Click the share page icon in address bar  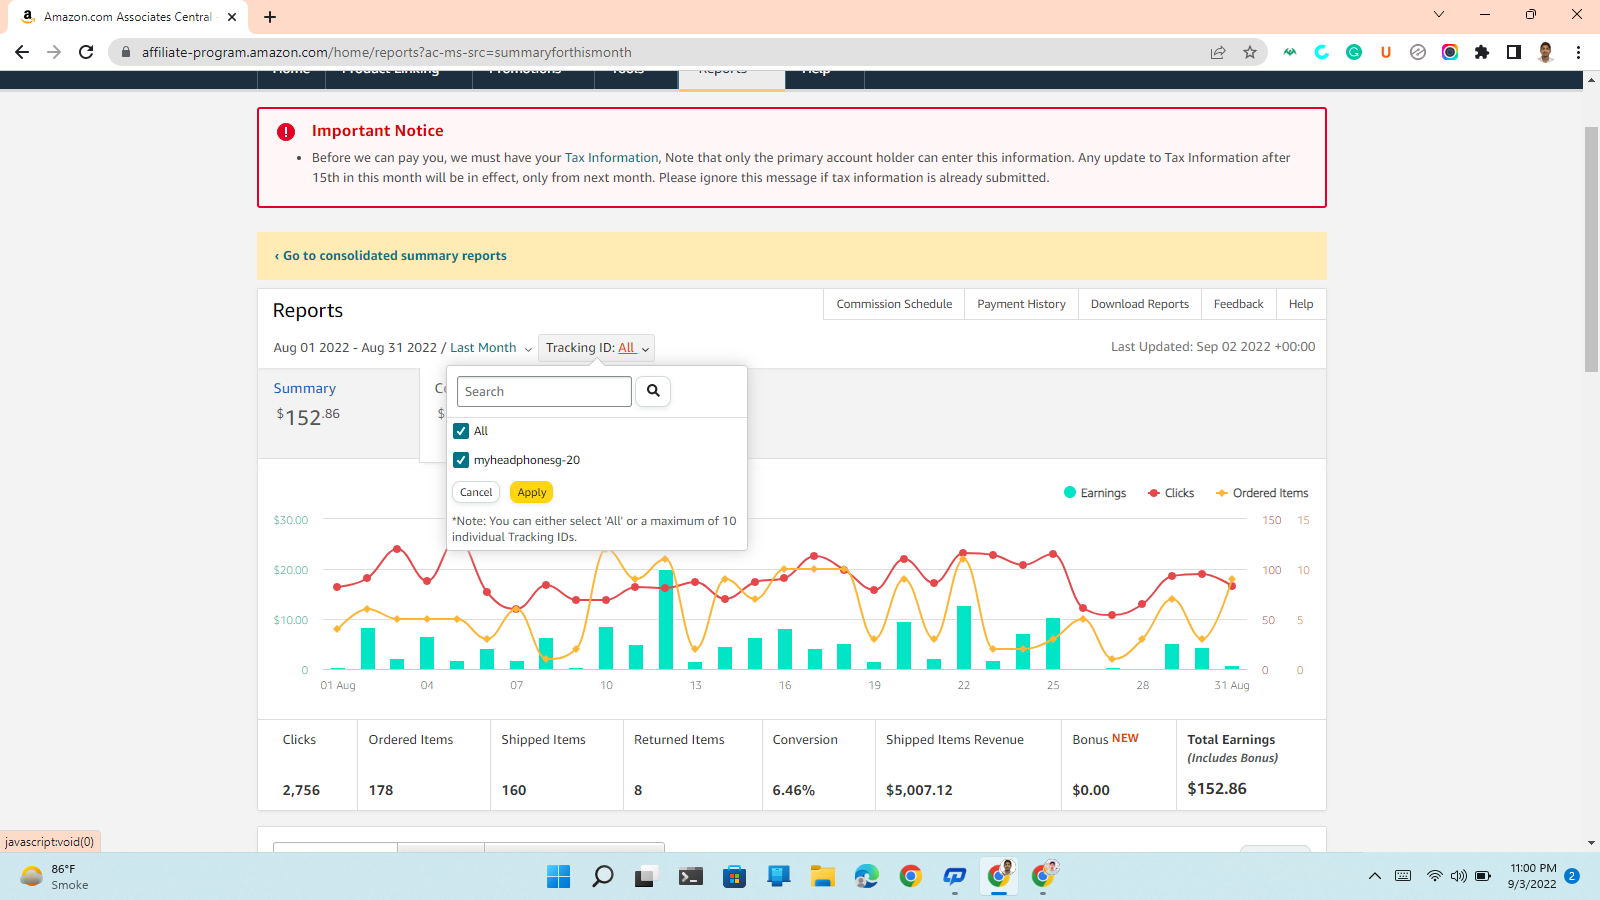coord(1218,52)
